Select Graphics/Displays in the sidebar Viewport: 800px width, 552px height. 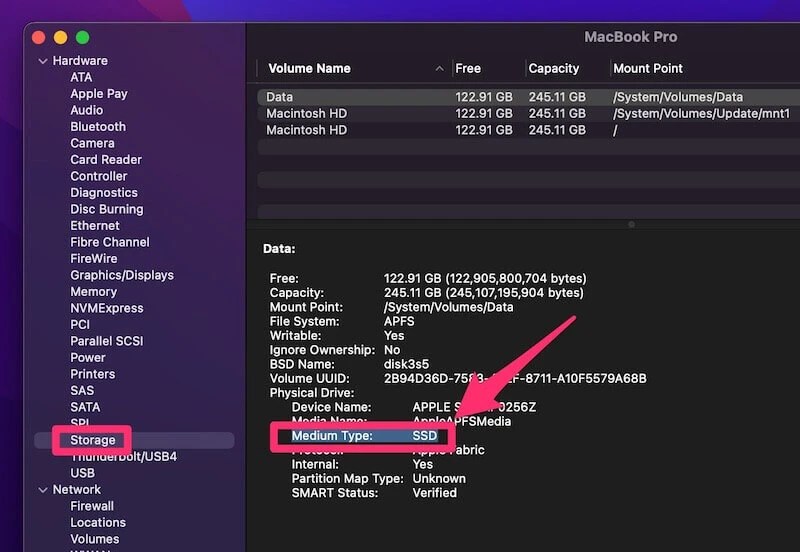pos(122,275)
